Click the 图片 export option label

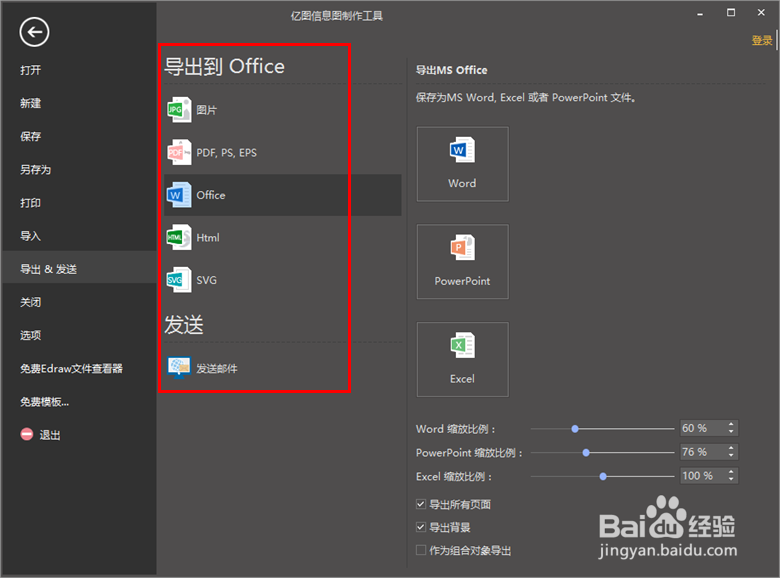pyautogui.click(x=206, y=110)
